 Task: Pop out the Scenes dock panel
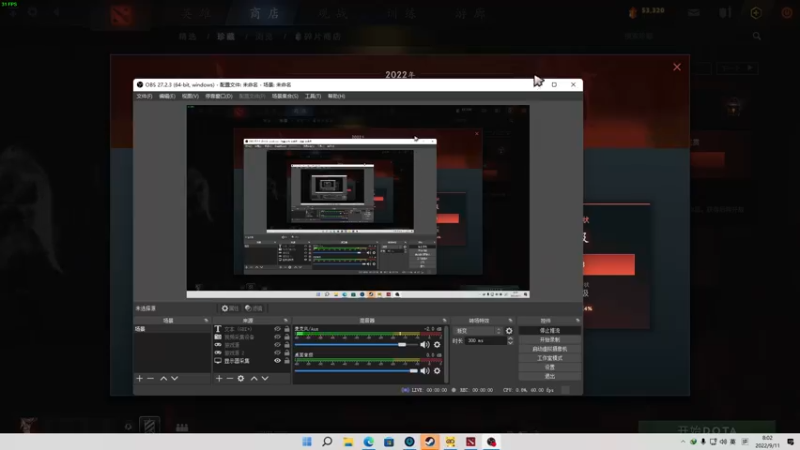tap(206, 320)
